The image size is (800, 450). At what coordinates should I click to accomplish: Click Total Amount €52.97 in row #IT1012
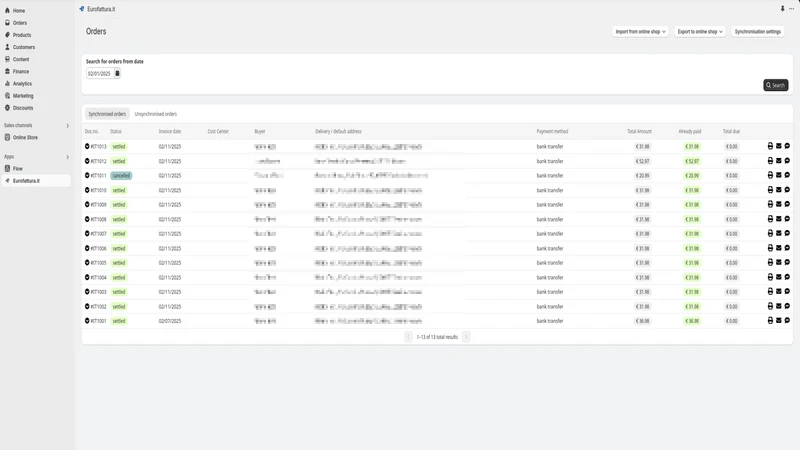point(643,161)
